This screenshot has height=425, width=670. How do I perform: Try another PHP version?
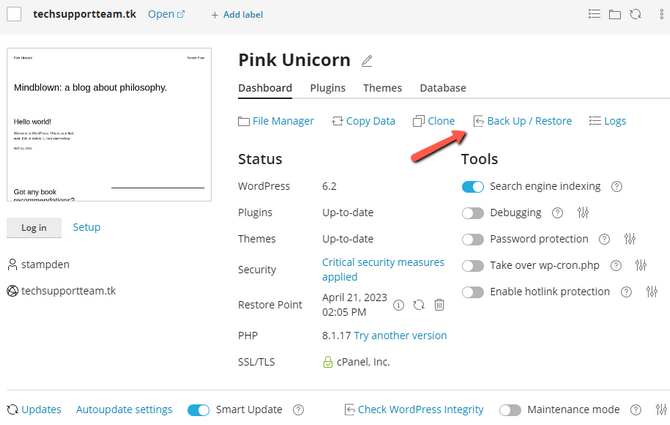point(400,336)
